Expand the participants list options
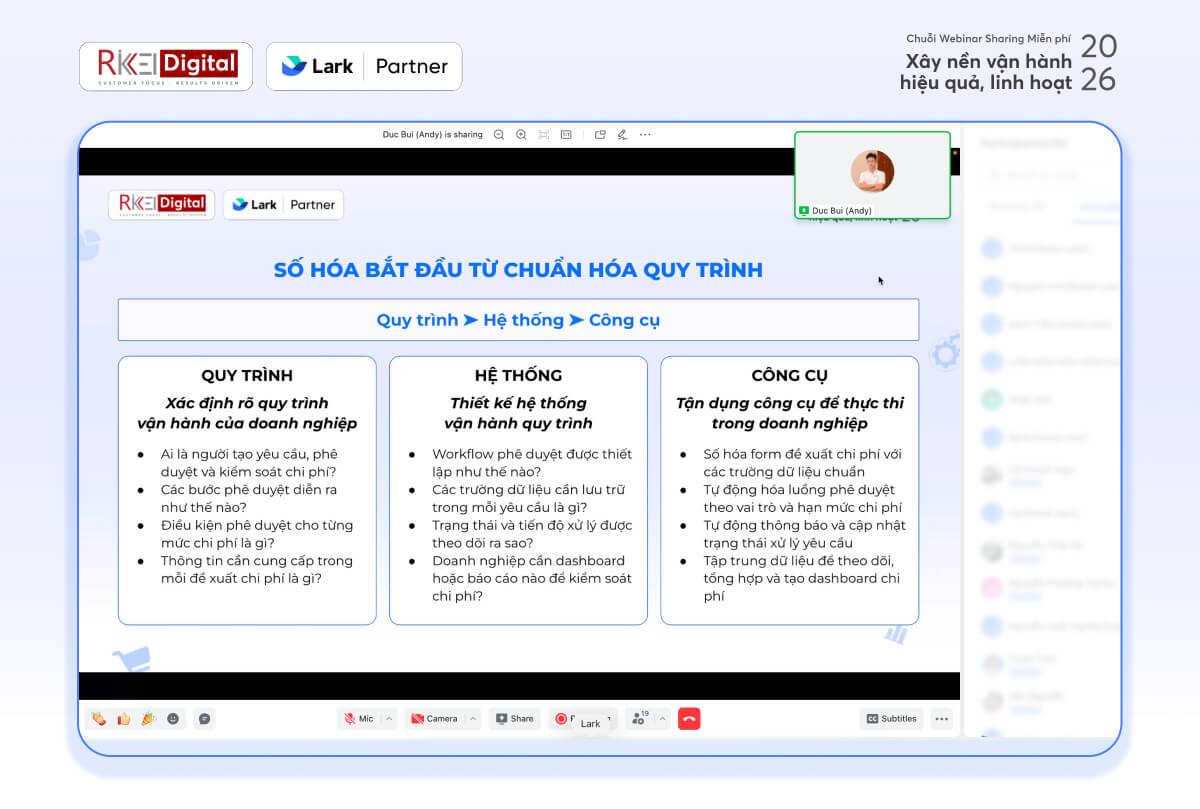Viewport: 1200px width, 809px height. [661, 718]
